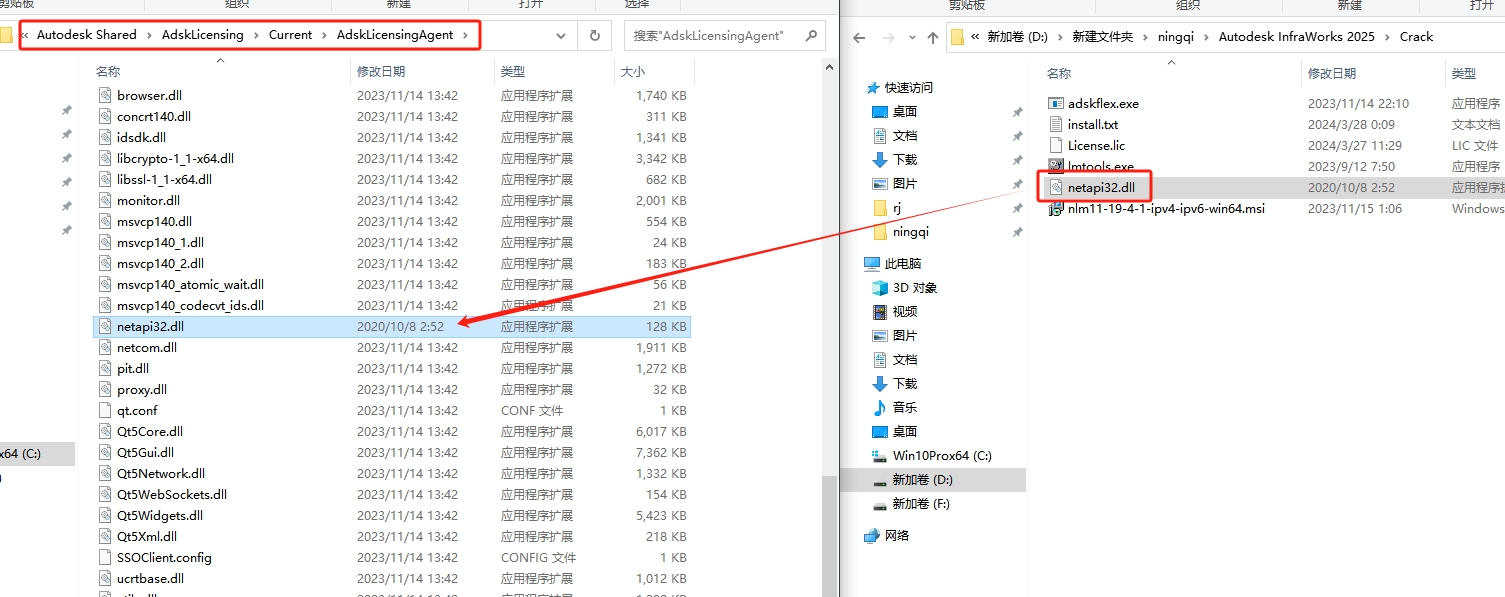The image size is (1505, 597).
Task: Navigate to Crack in right breadcrumb
Action: (1416, 37)
